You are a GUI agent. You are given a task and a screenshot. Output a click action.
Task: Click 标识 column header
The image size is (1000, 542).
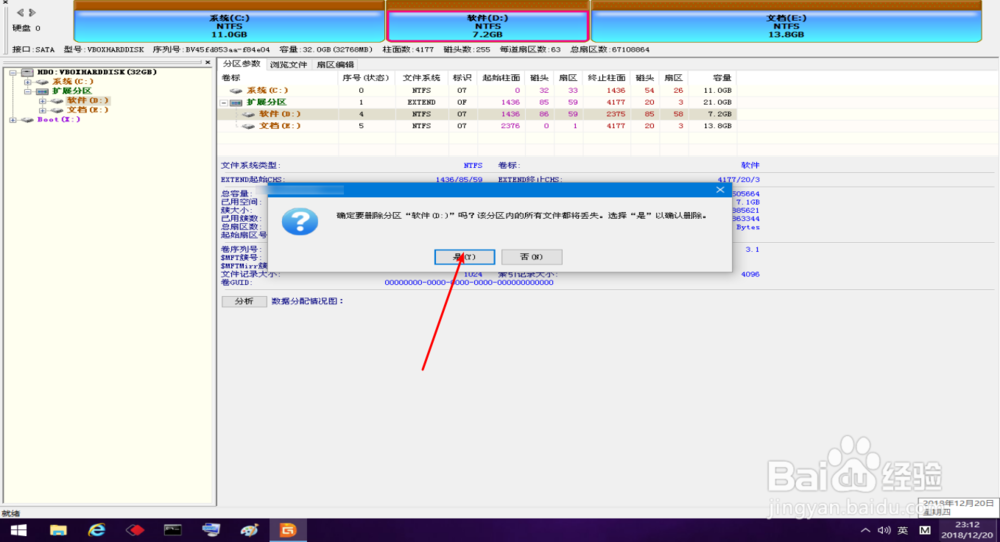(462, 78)
